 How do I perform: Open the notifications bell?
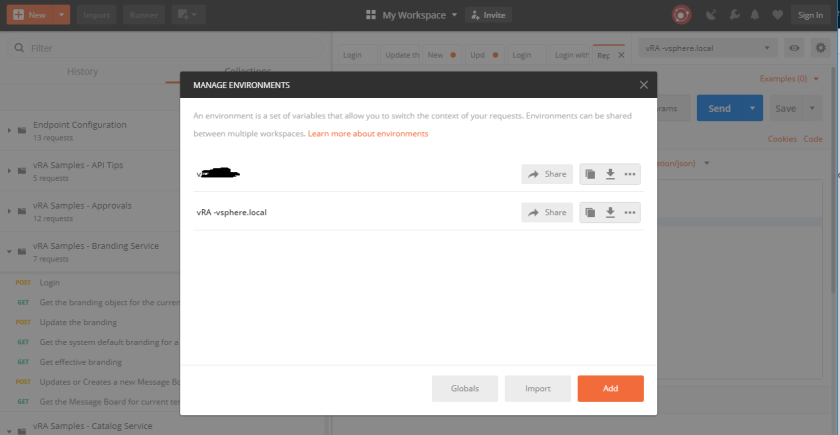click(x=753, y=15)
